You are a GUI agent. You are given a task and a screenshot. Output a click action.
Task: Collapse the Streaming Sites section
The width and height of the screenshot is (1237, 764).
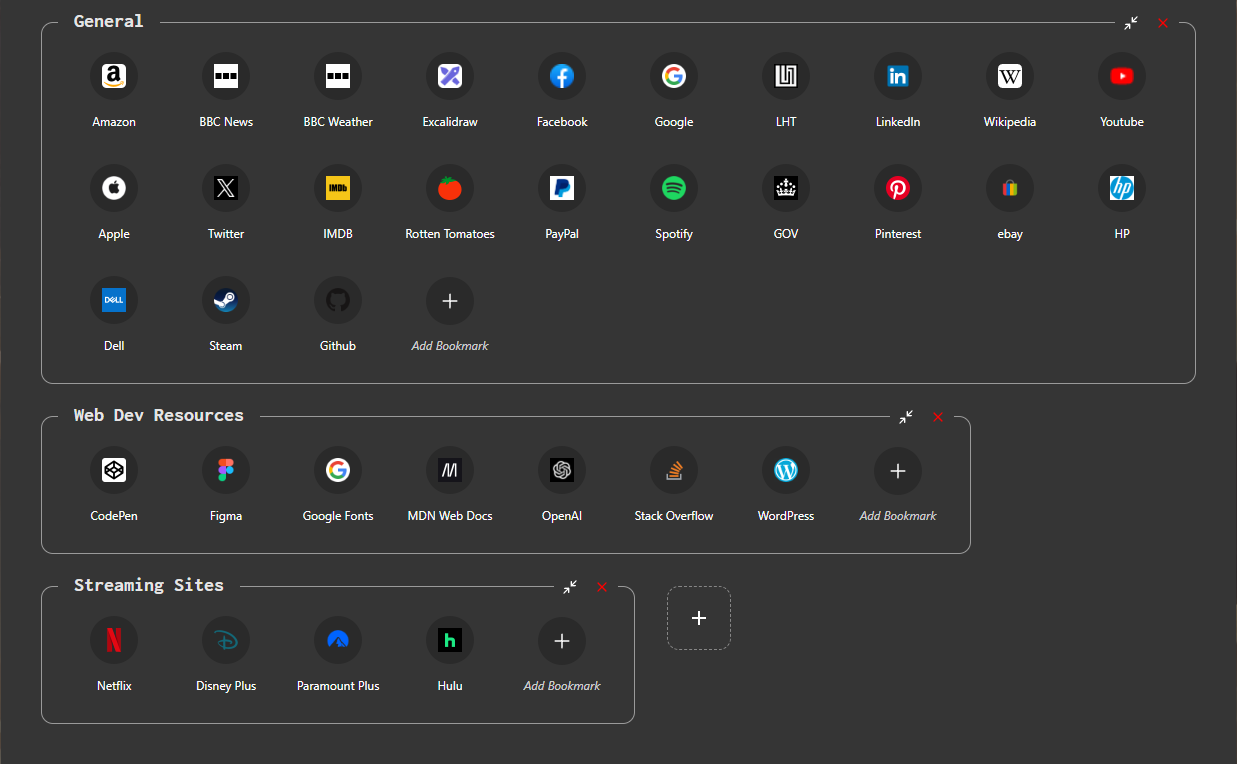570,587
